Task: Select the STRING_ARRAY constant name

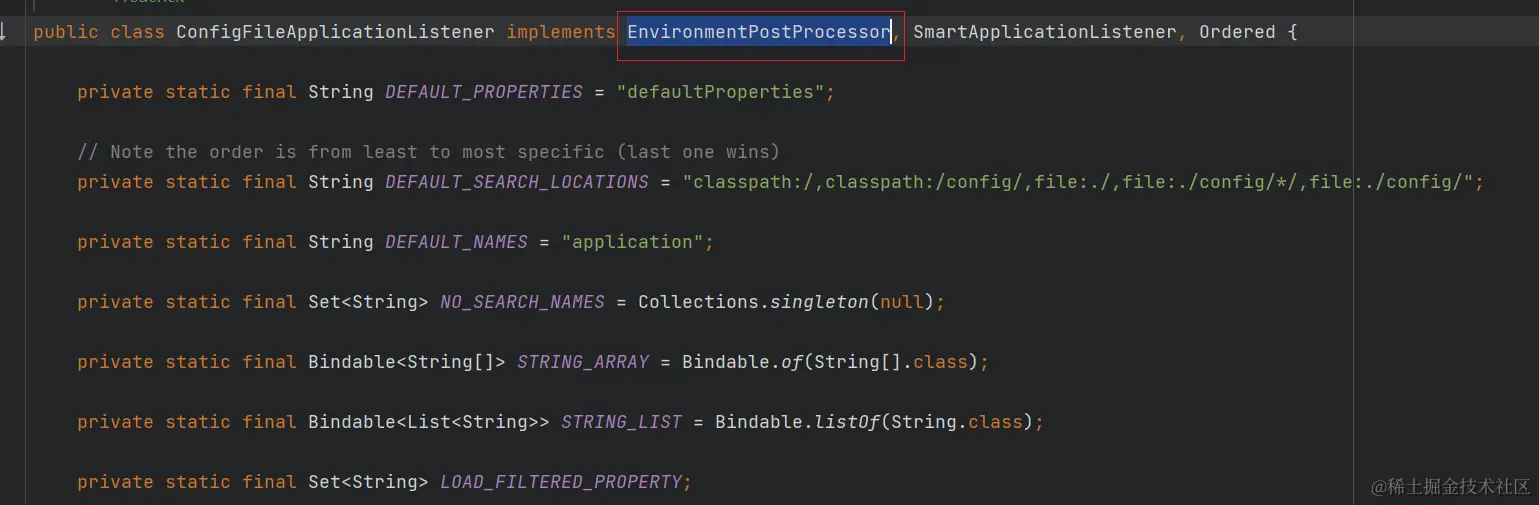Action: (583, 362)
